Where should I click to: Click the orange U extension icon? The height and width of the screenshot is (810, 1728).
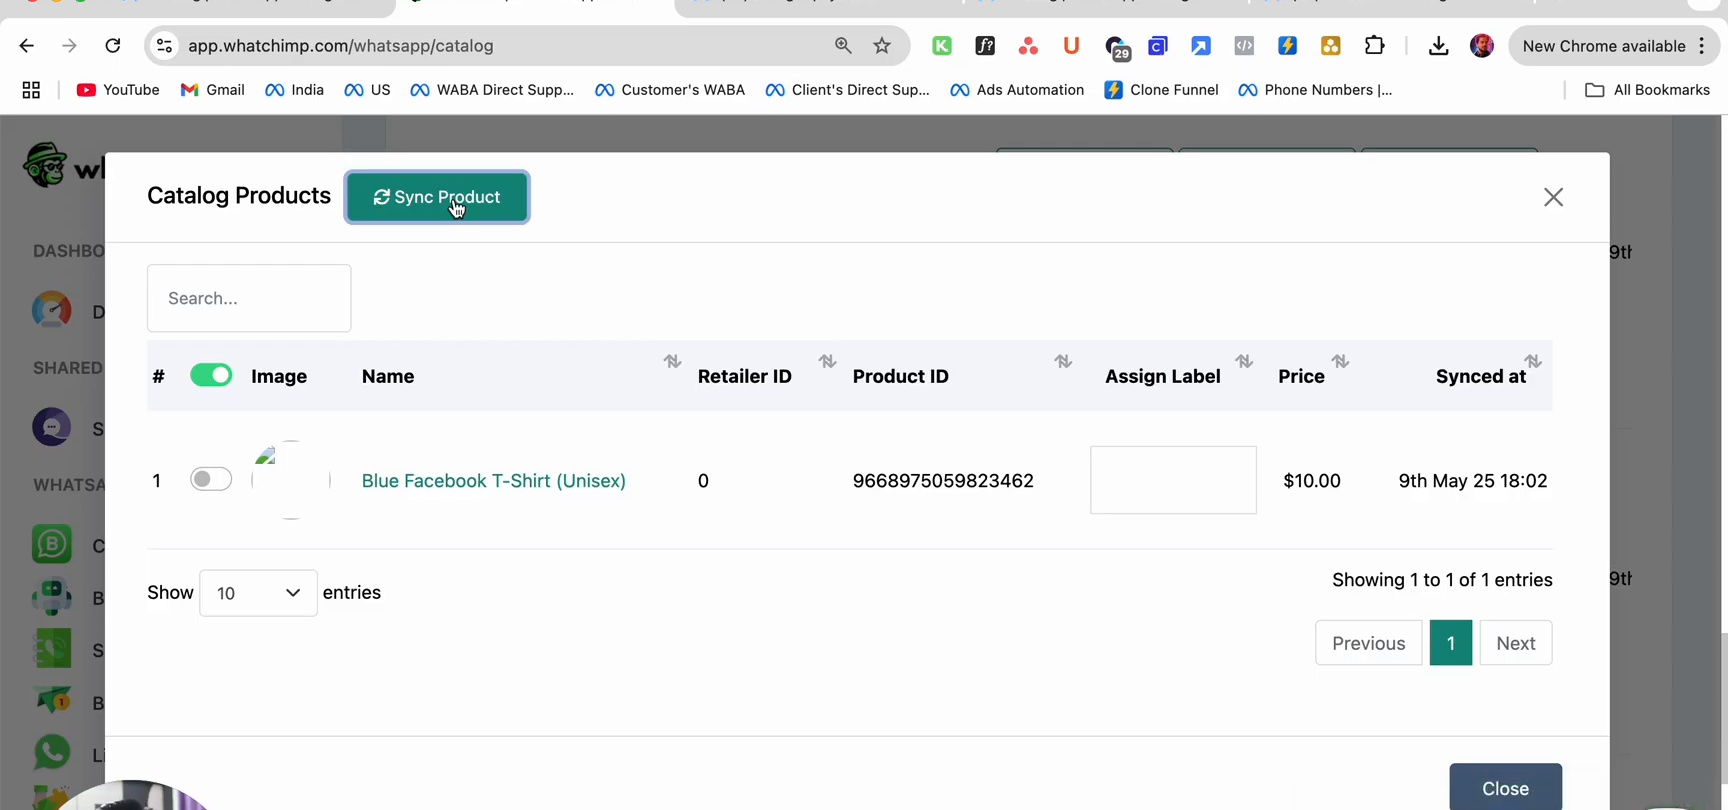1071,45
